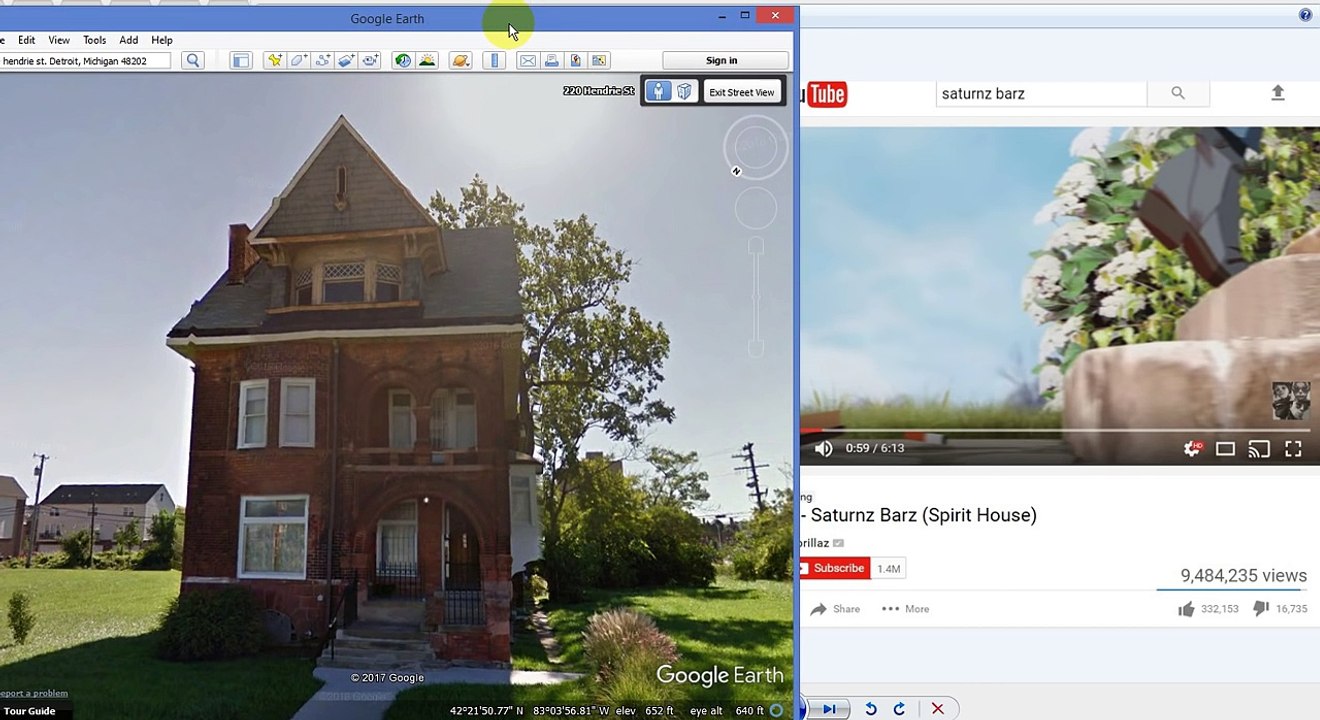Click the channel avatar watermark in video
Image resolution: width=1320 pixels, height=720 pixels.
[1290, 400]
